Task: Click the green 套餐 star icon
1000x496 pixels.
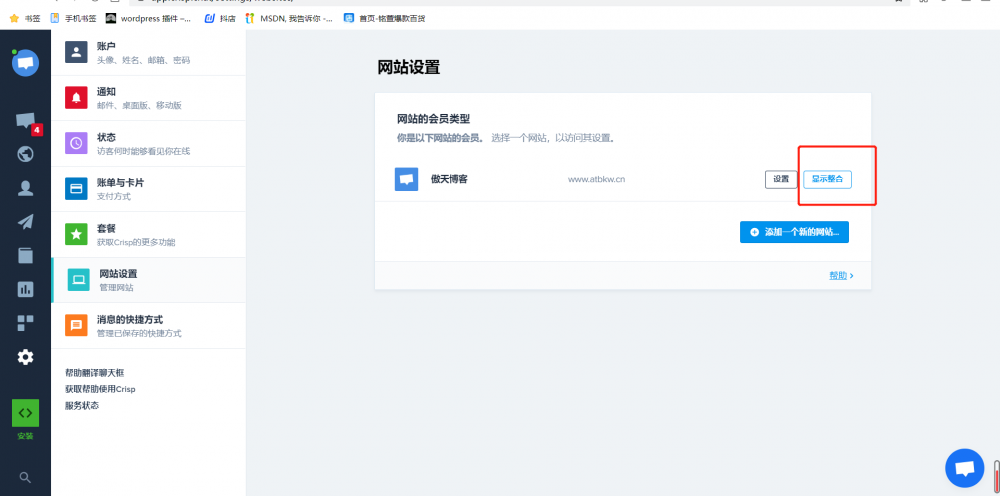Action: tap(76, 234)
